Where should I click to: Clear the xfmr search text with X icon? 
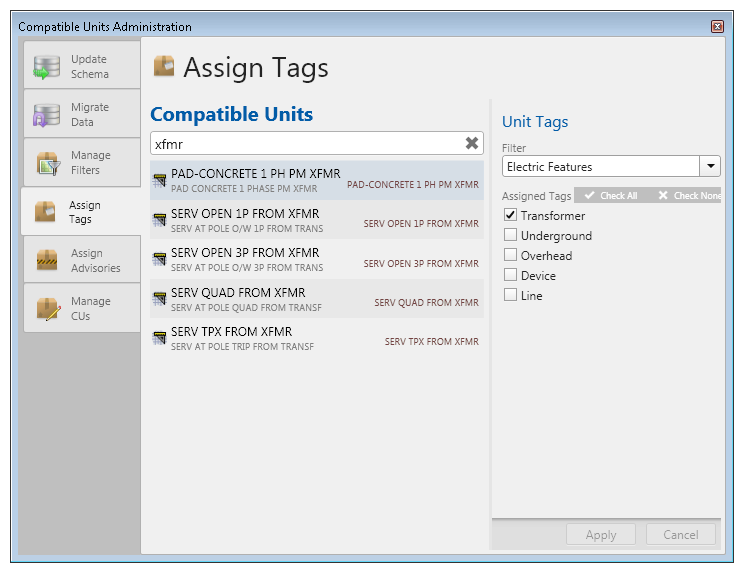pos(472,143)
